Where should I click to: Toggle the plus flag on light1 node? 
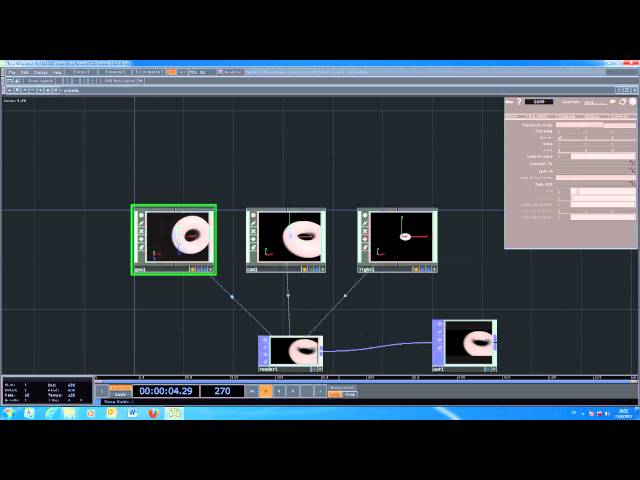(x=434, y=269)
